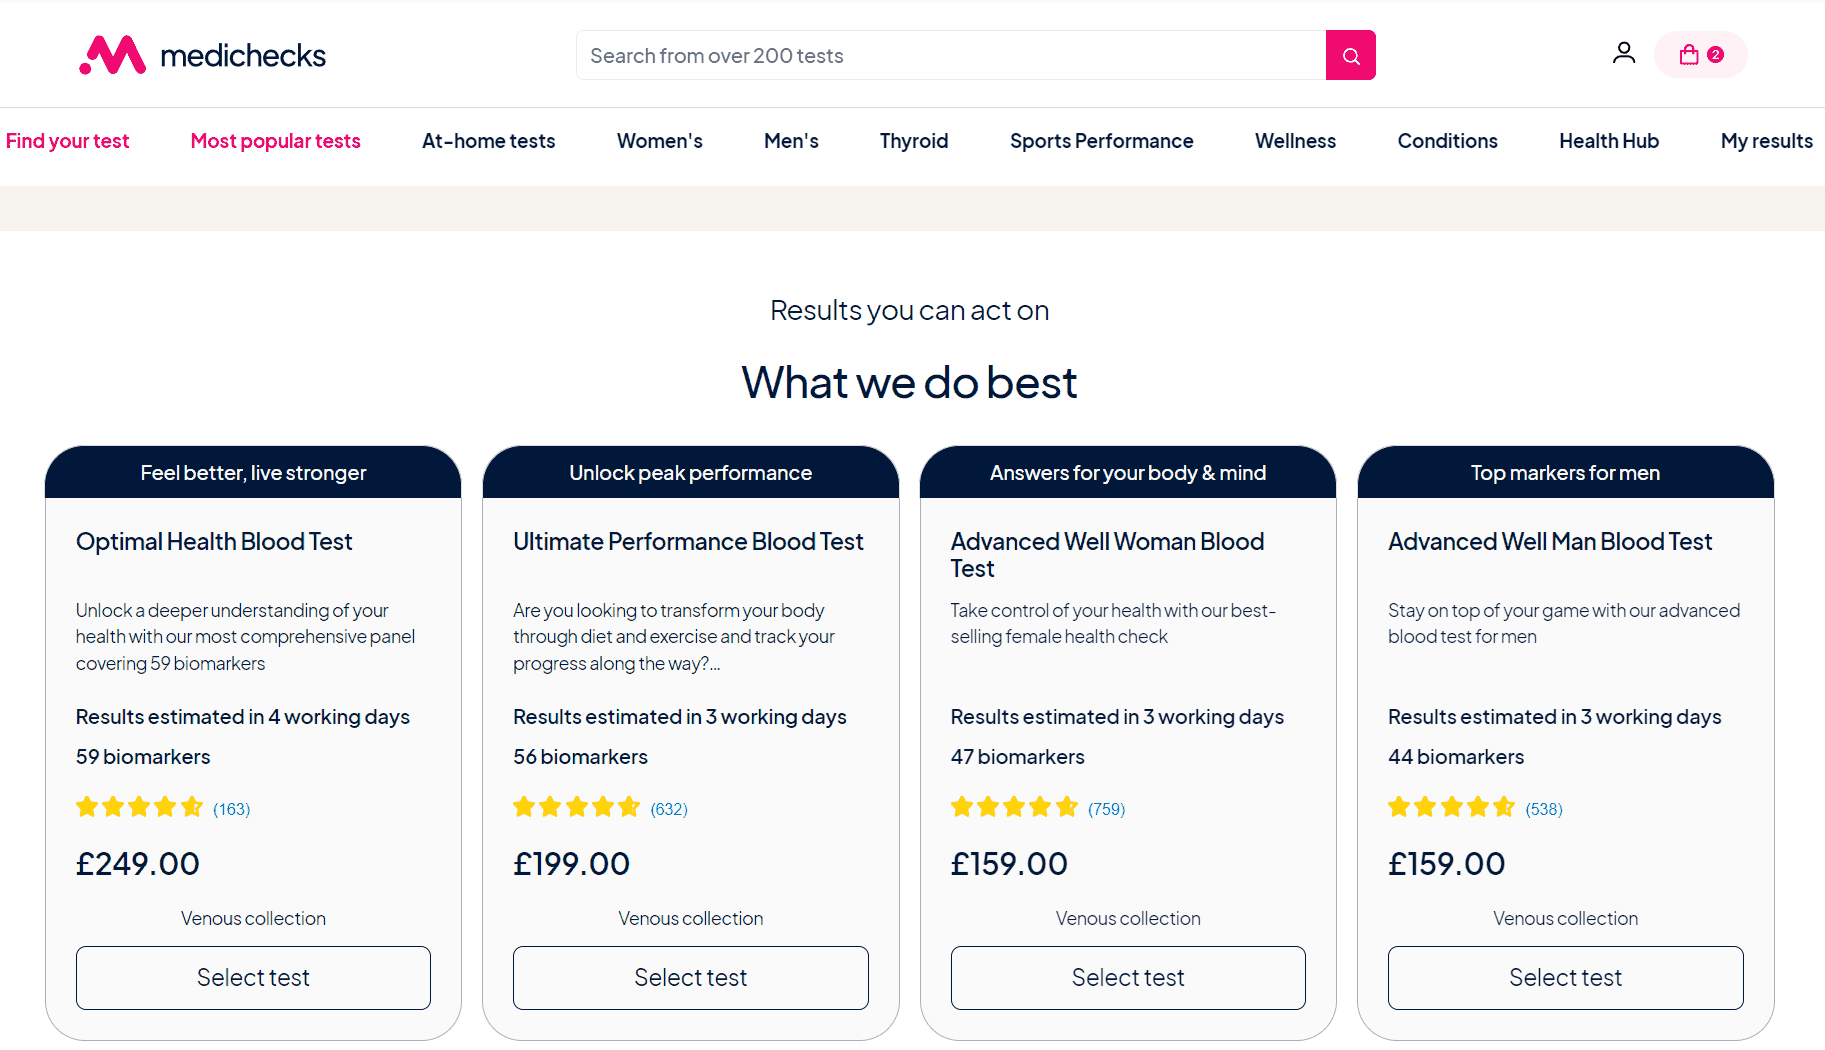1825x1050 pixels.
Task: Select test for Optimal Health Blood Test
Action: coord(253,978)
